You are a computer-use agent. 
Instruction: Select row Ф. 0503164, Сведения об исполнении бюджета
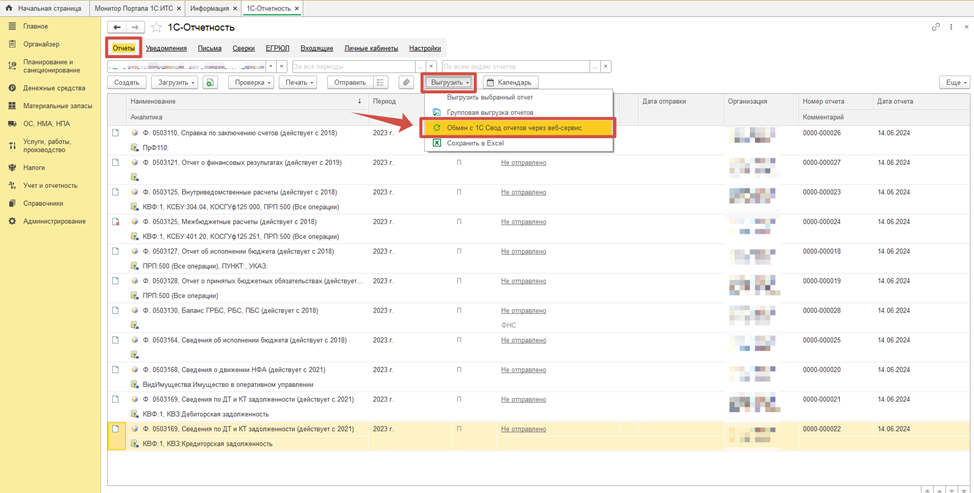pyautogui.click(x=538, y=347)
